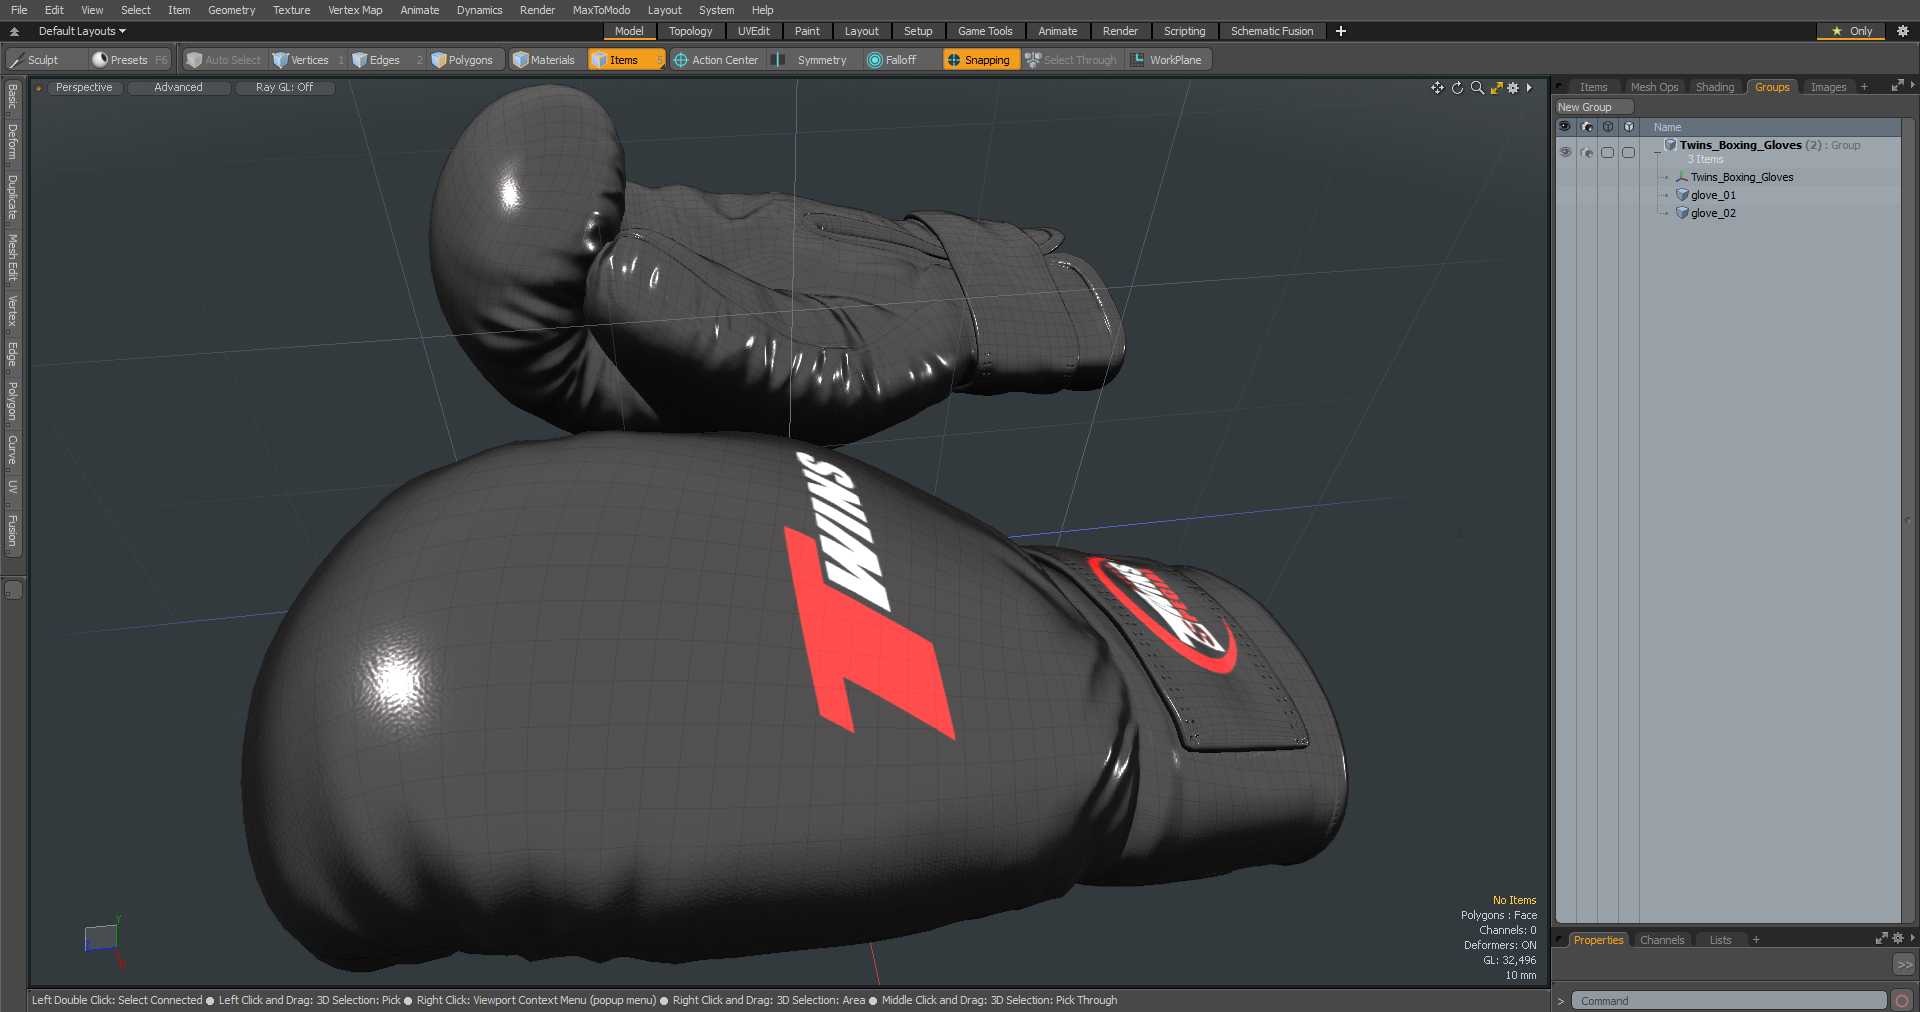Open Action Center options

pyautogui.click(x=717, y=60)
